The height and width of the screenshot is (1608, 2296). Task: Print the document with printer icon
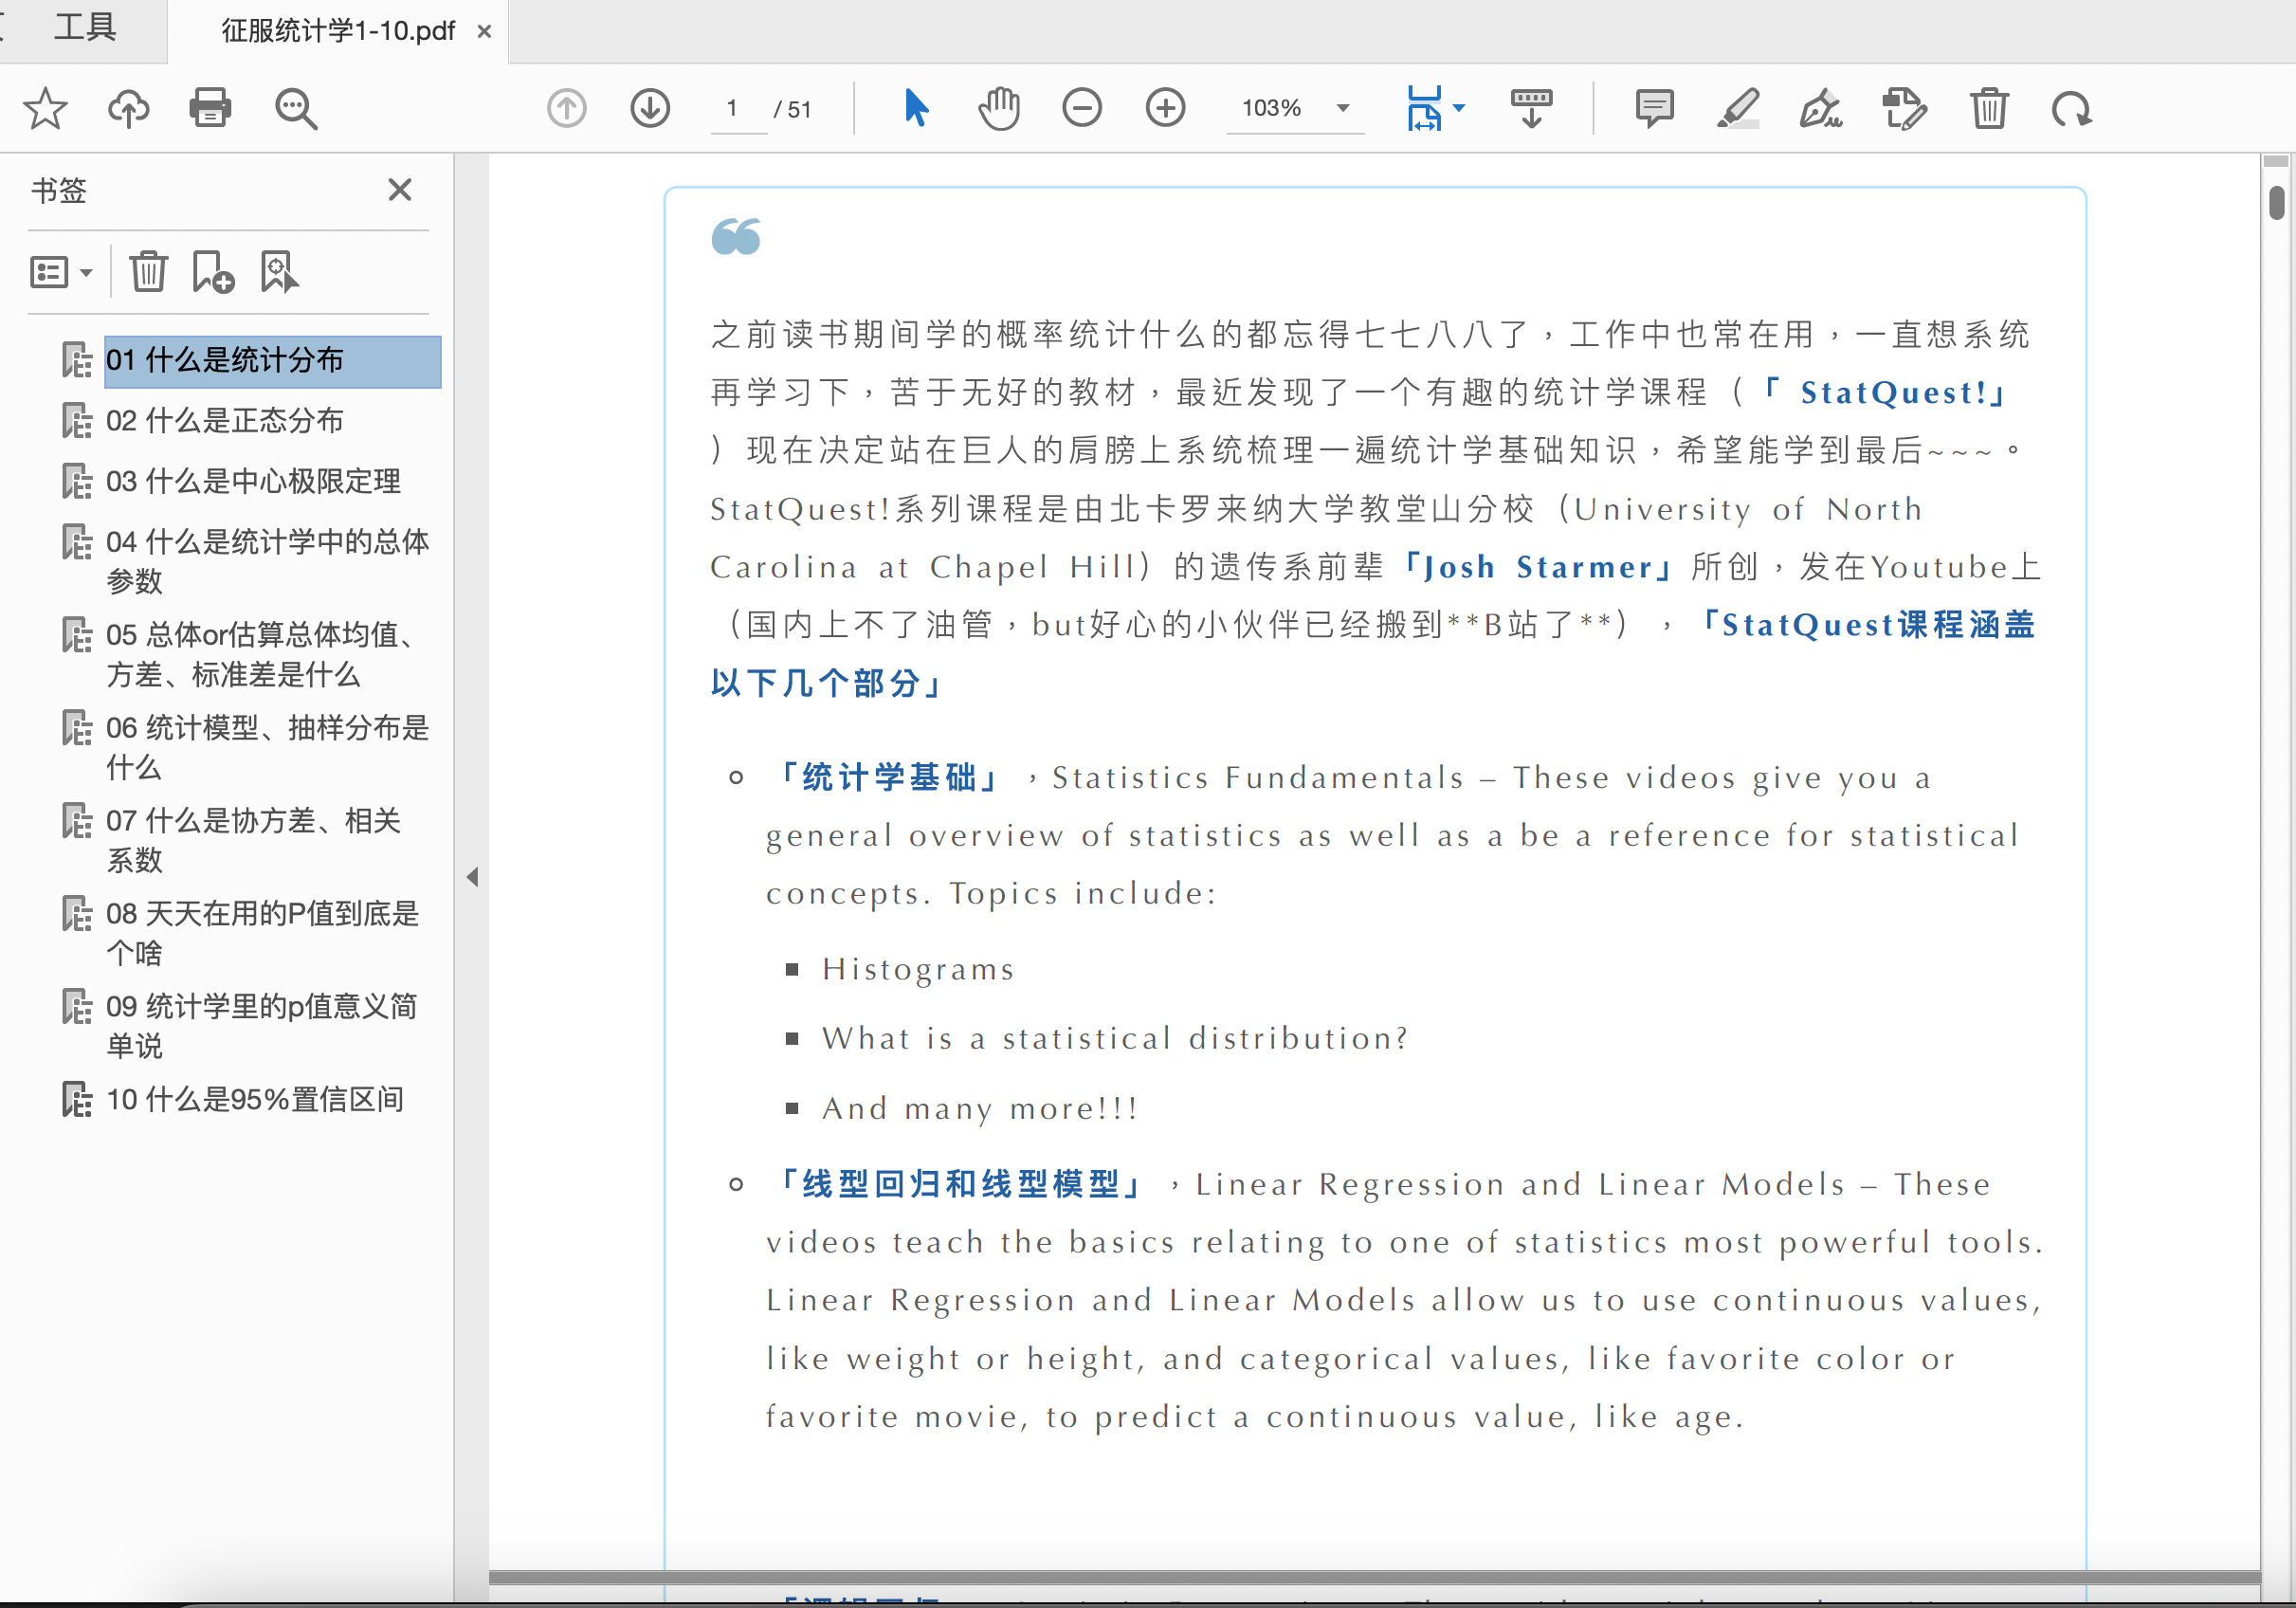[210, 108]
